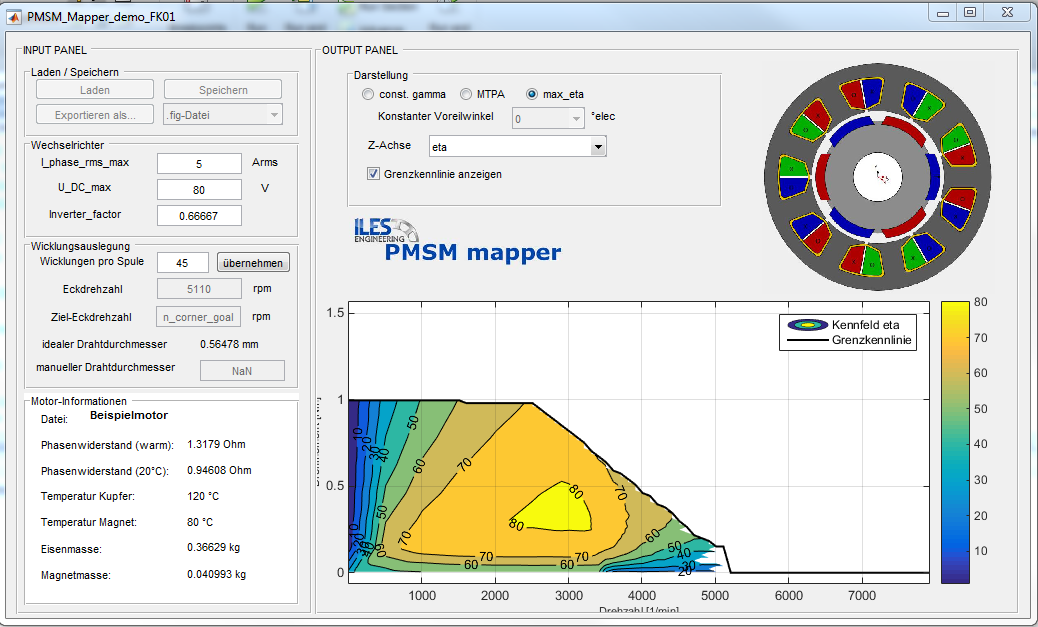Screen dimensions: 1038x627
Task: Click the motor cross-section diagram
Action: tap(878, 177)
